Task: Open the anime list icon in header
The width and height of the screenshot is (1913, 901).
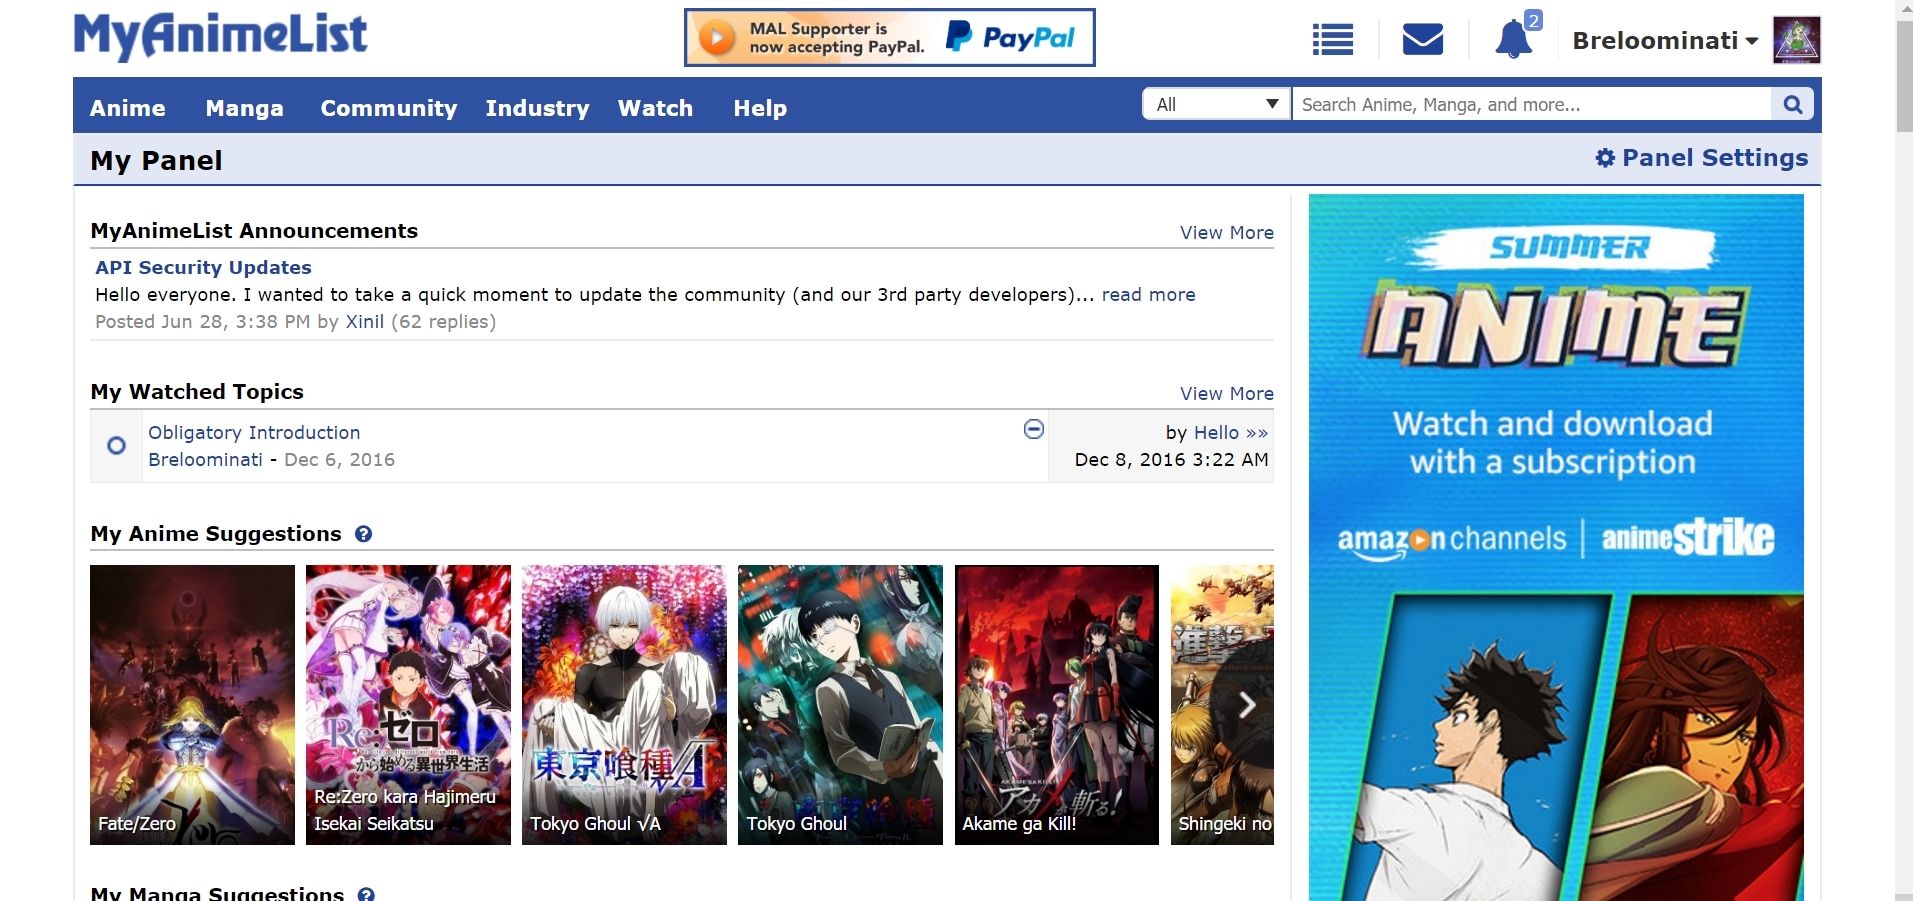Action: tap(1332, 40)
